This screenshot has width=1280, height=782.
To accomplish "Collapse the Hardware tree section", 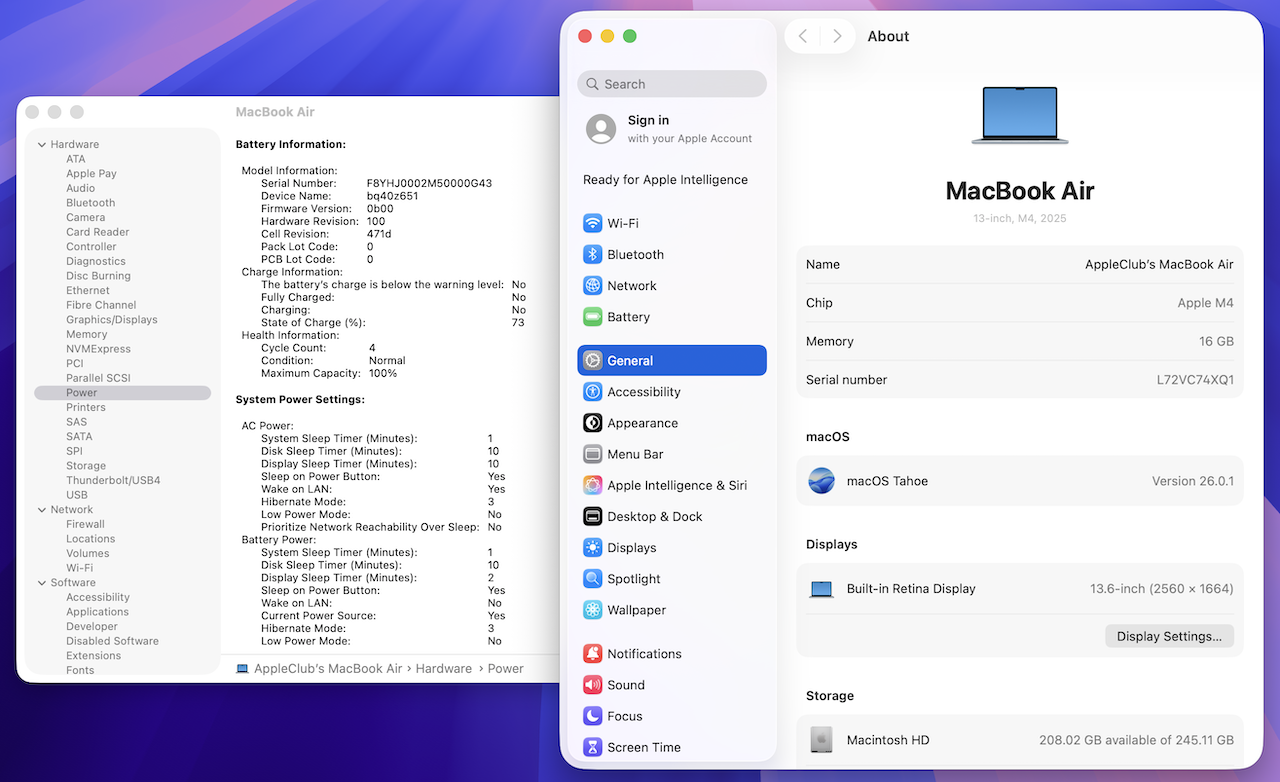I will (x=42, y=145).
